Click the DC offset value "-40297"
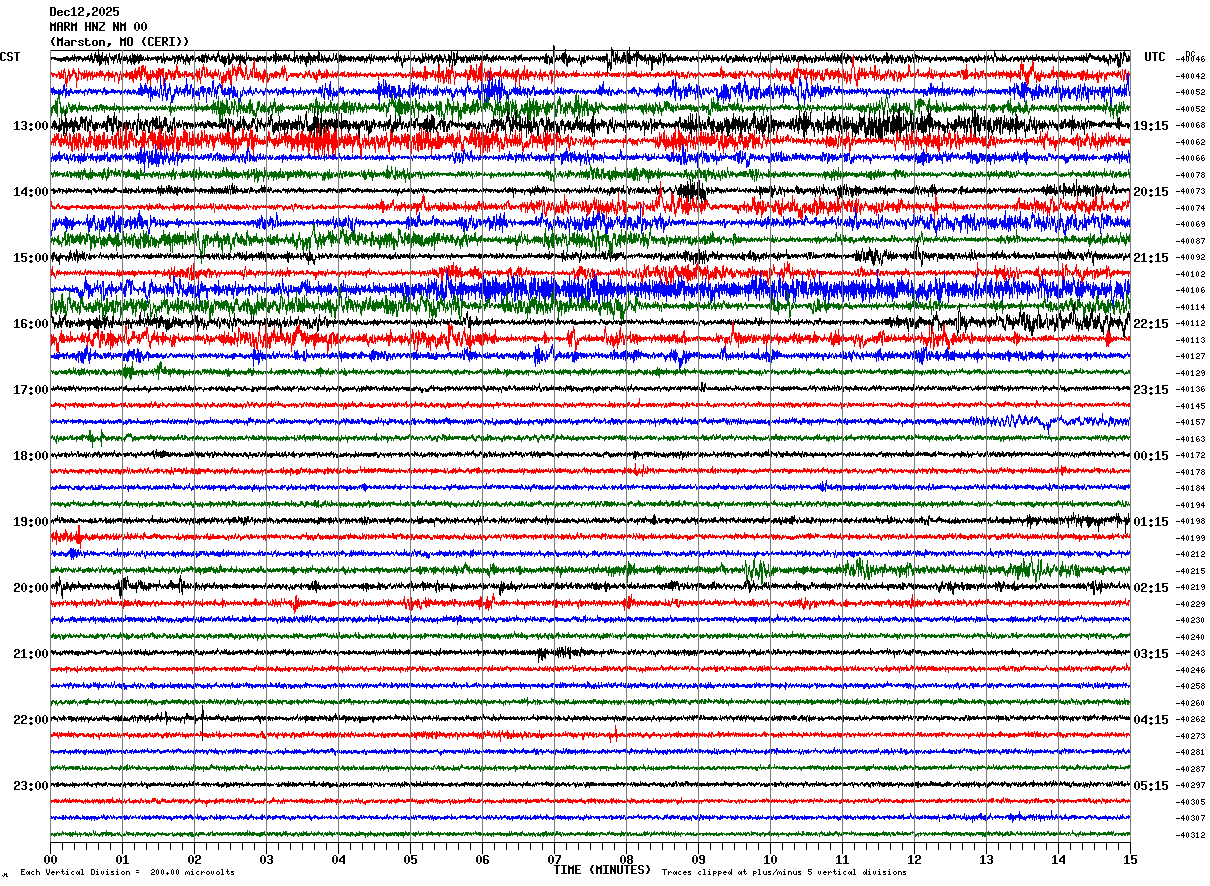This screenshot has height=886, width=1210. tap(1191, 786)
